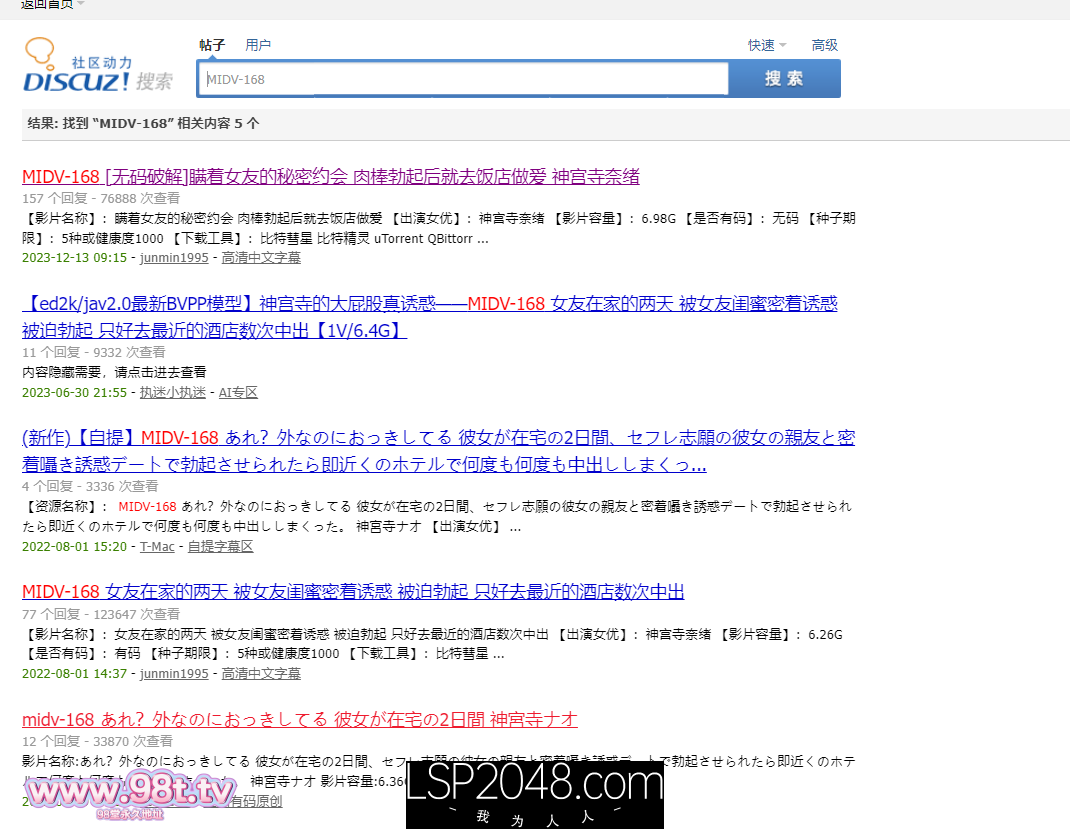This screenshot has height=829, width=1070.
Task: Open the 自提字幕区 forum section link
Action: tap(220, 547)
